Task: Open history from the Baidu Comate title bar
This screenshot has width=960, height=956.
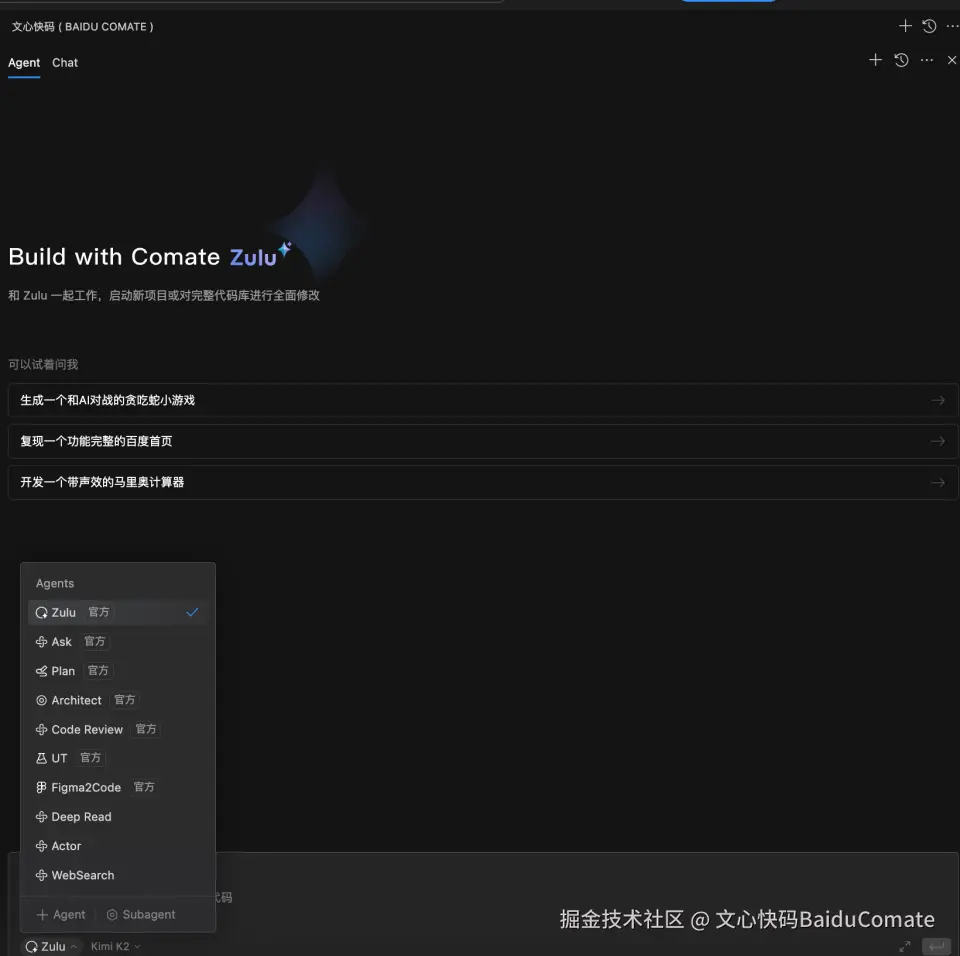Action: 929,26
